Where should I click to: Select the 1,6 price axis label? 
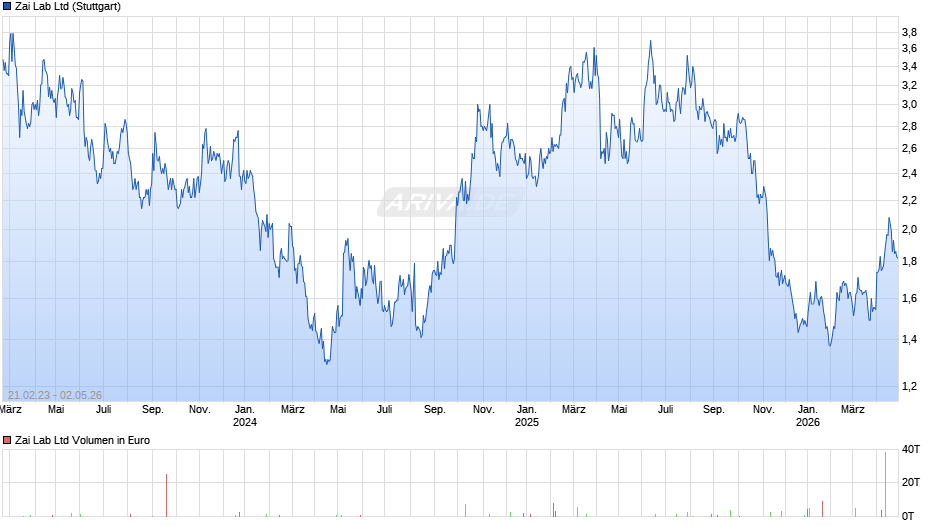tap(909, 299)
